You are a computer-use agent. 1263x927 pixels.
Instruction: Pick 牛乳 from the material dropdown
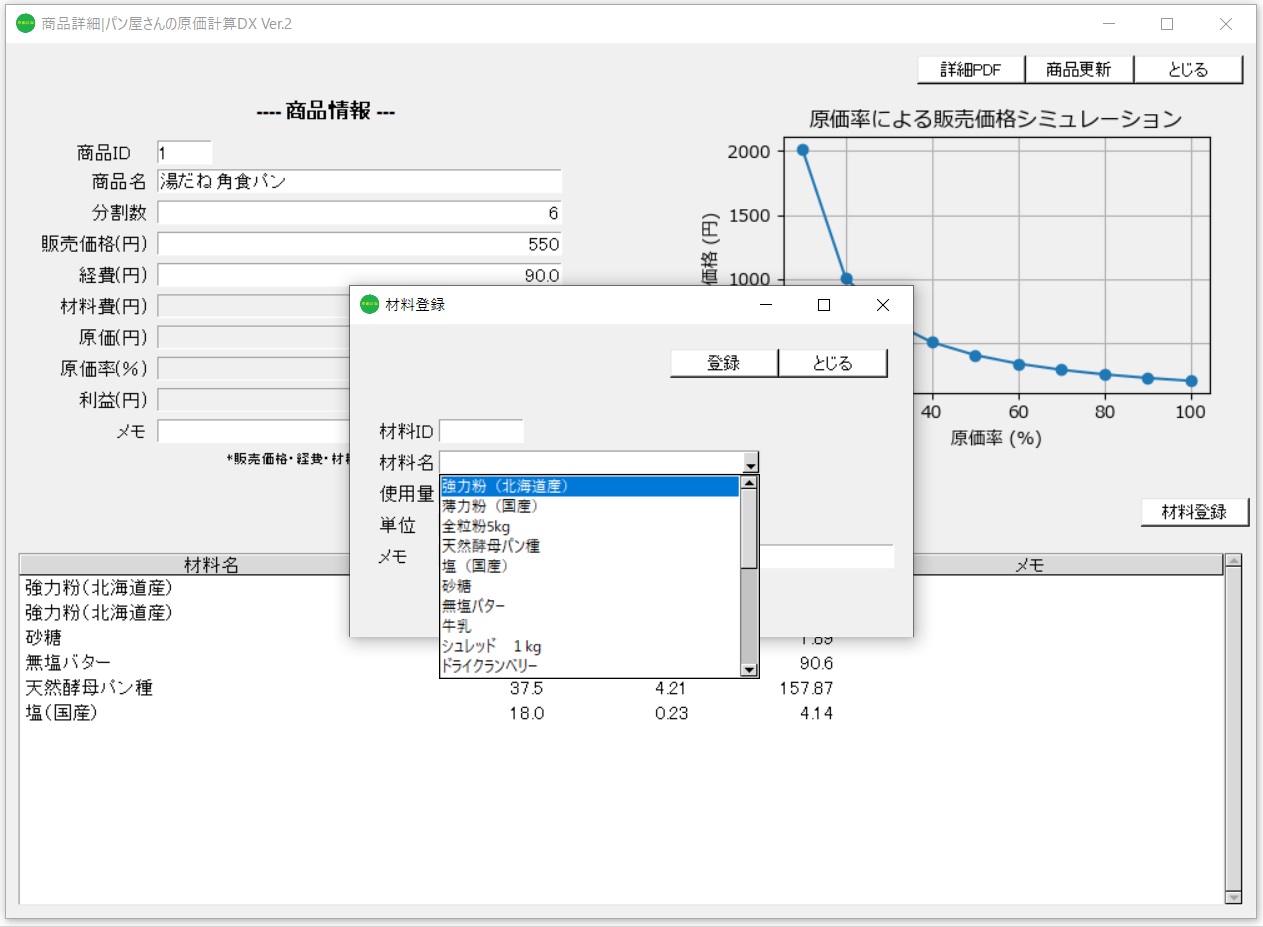point(457,626)
